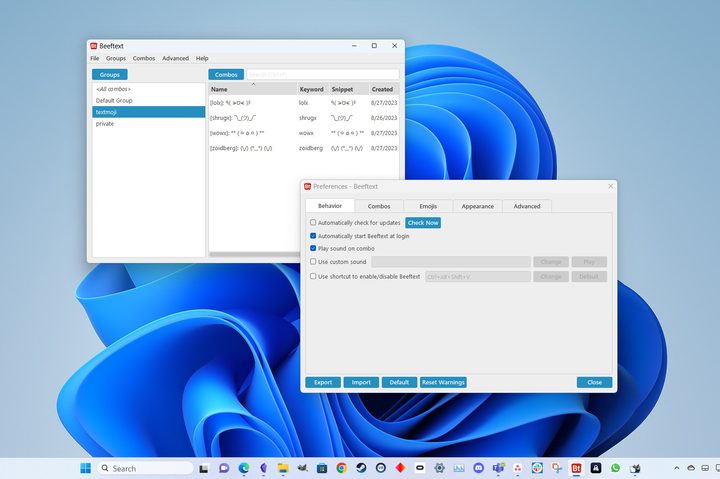
Task: Disable Play sound on combo
Action: pos(313,248)
